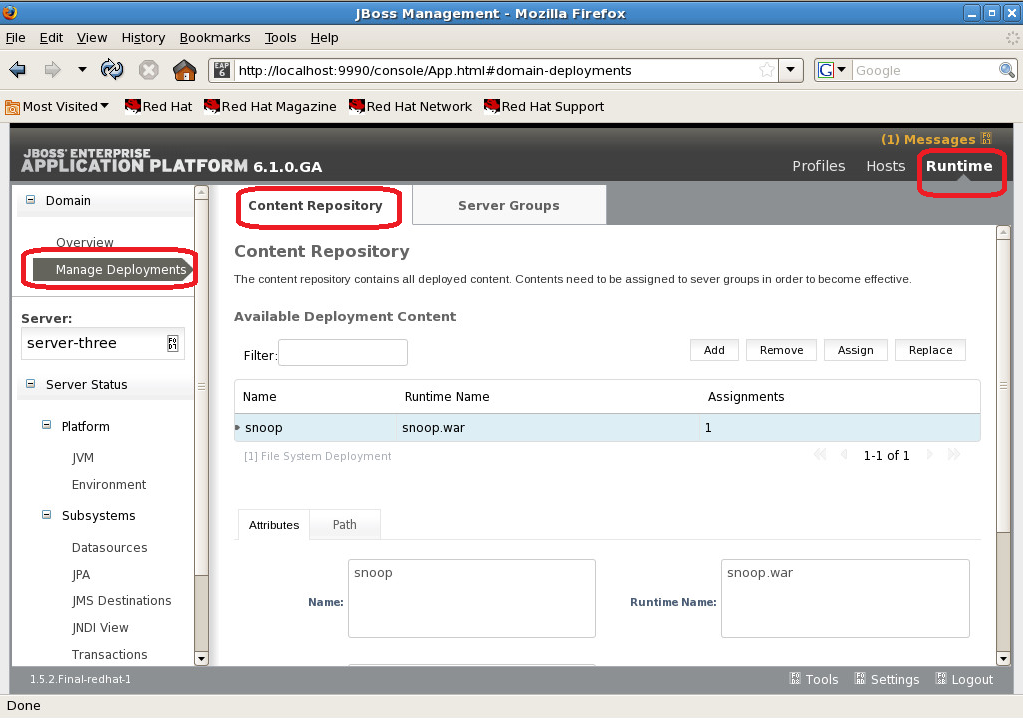The image size is (1023, 718).
Task: Open the Bookmarks menu
Action: pos(215,38)
